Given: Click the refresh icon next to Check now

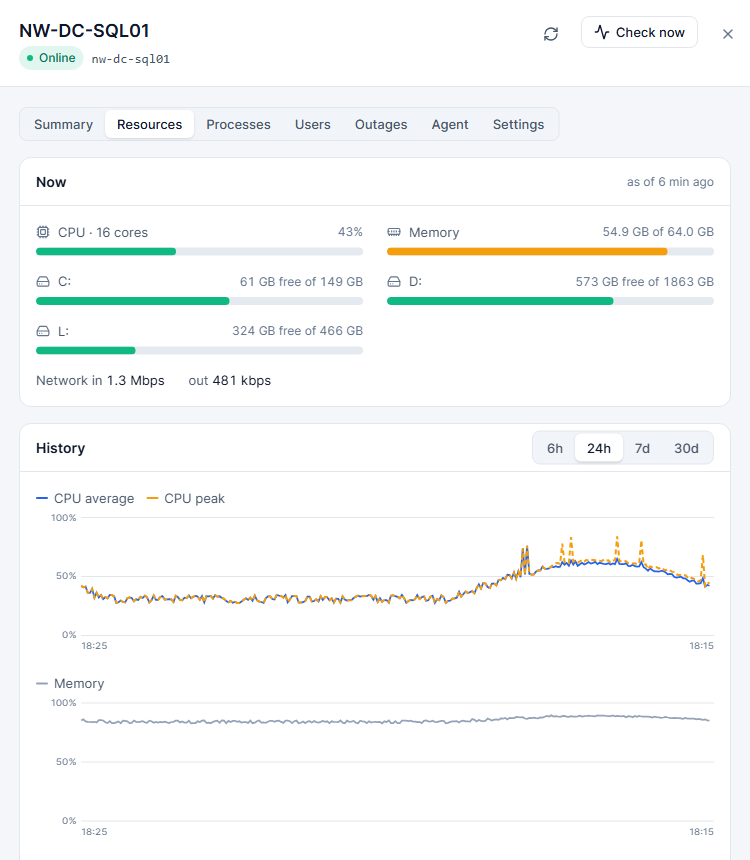Looking at the screenshot, I should (551, 33).
